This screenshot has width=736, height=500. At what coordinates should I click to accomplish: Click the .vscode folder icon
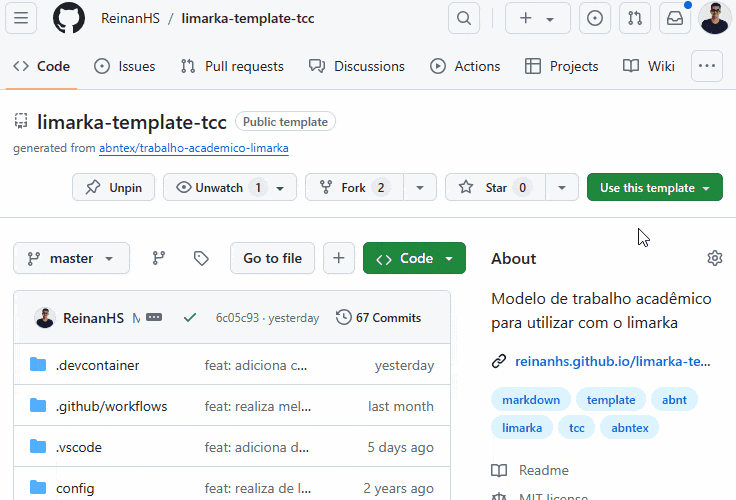38,446
